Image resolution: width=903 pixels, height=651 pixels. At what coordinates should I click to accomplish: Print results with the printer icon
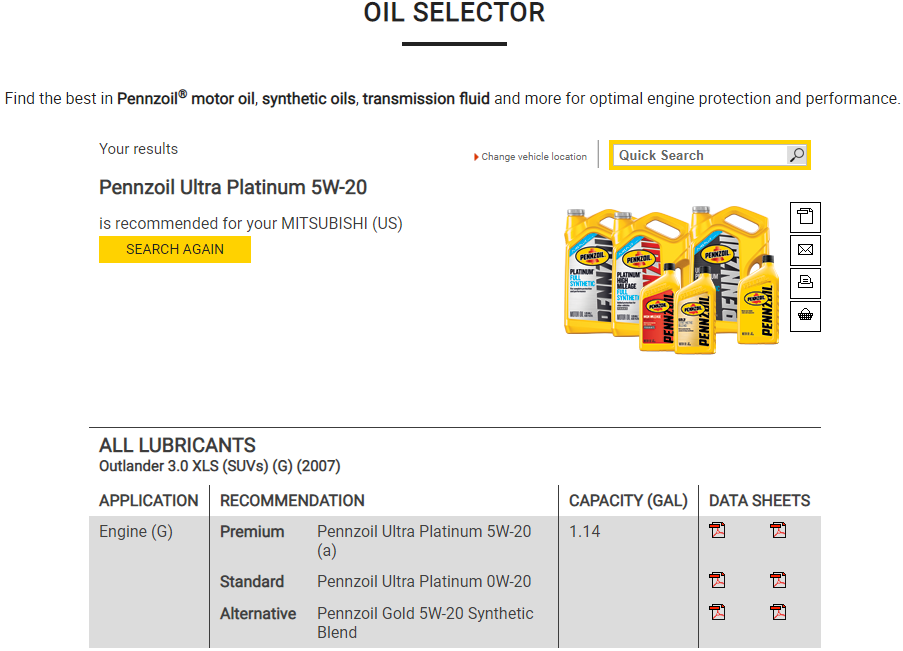pos(805,283)
